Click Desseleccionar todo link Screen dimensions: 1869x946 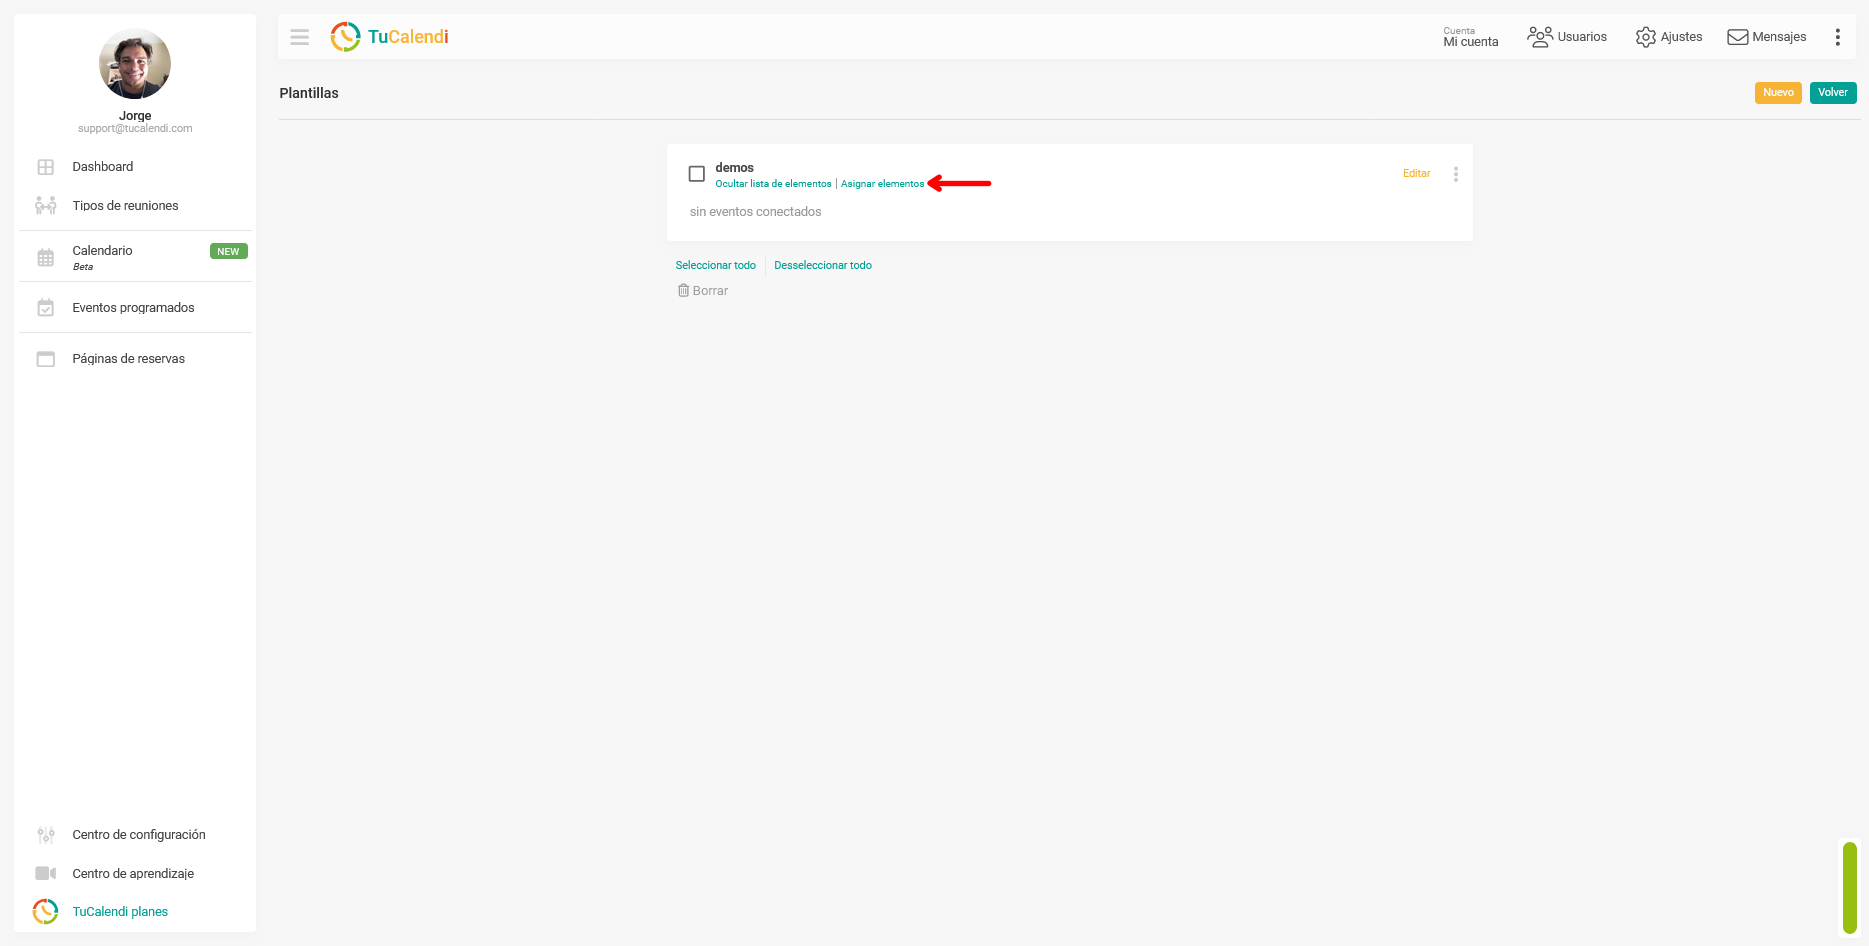coord(823,266)
